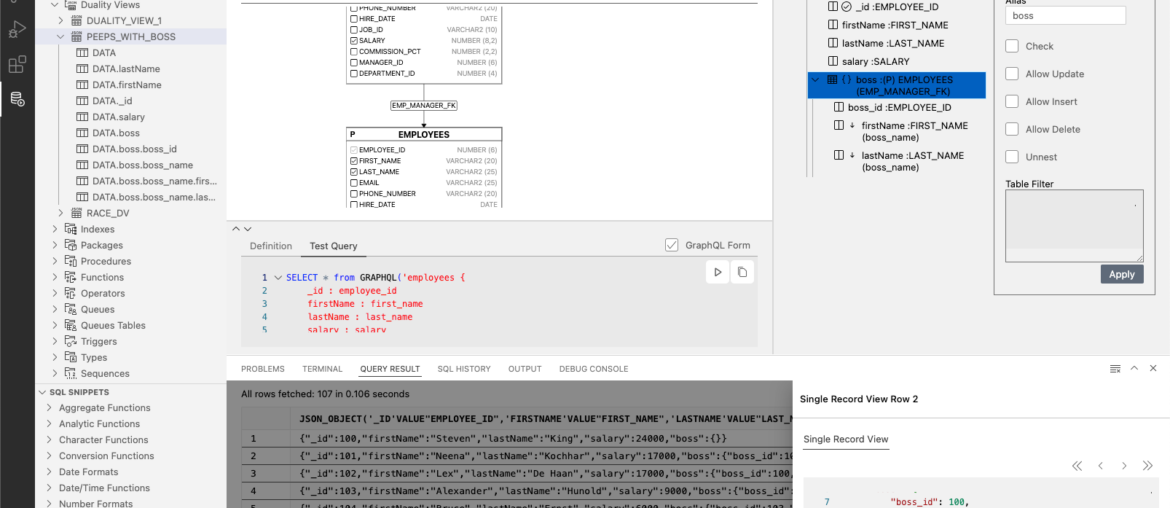1170x508 pixels.
Task: Click the Sequences folder icon
Action: [71, 374]
